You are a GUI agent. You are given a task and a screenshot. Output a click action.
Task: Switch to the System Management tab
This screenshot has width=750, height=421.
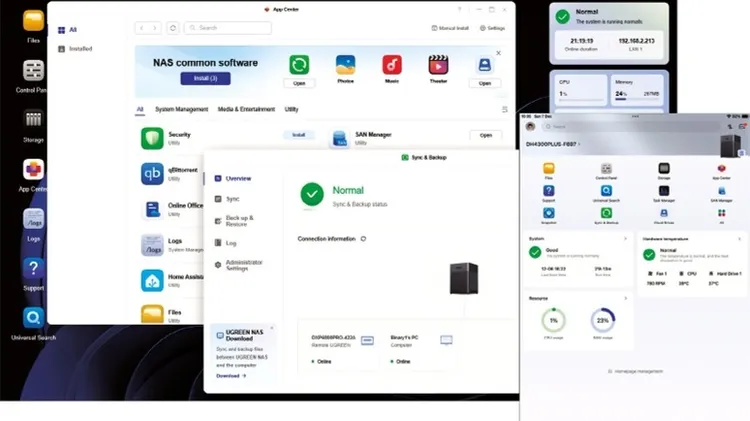[181, 109]
